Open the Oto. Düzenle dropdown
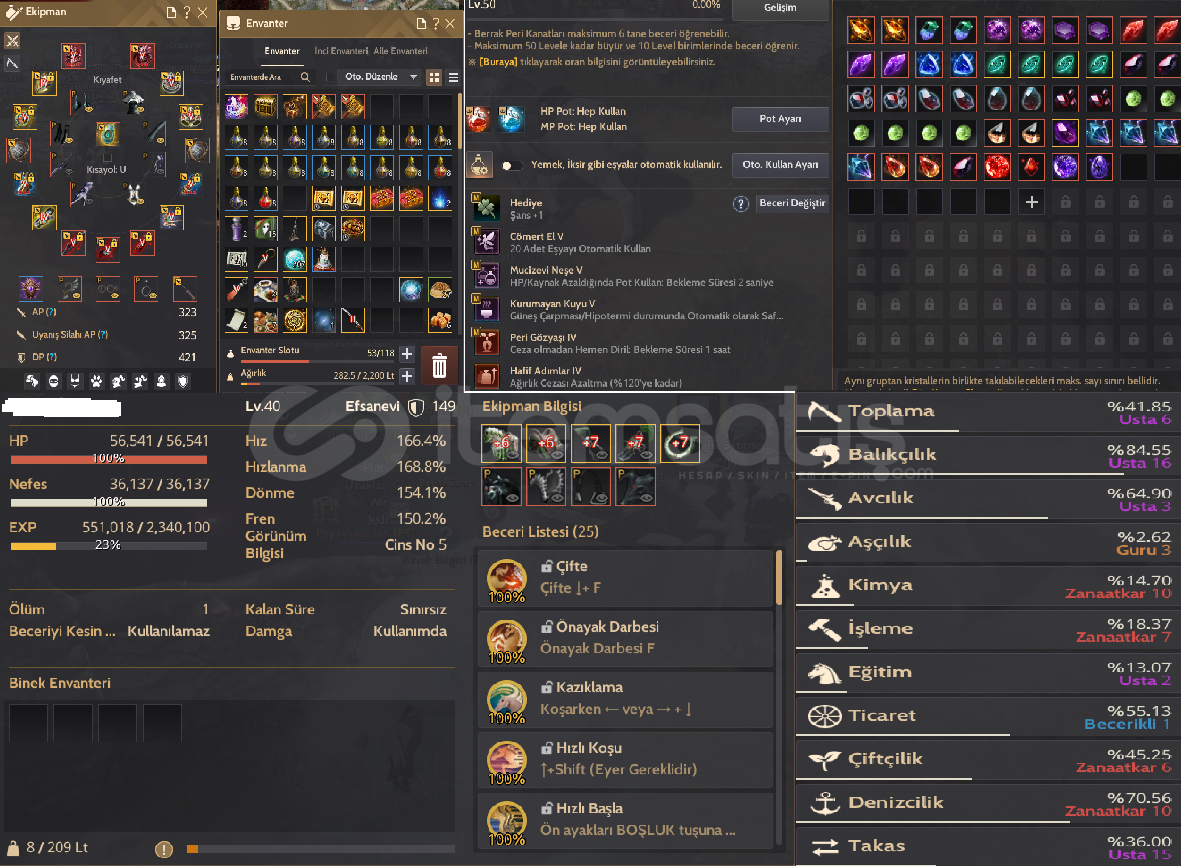The height and width of the screenshot is (866, 1181). tap(379, 77)
